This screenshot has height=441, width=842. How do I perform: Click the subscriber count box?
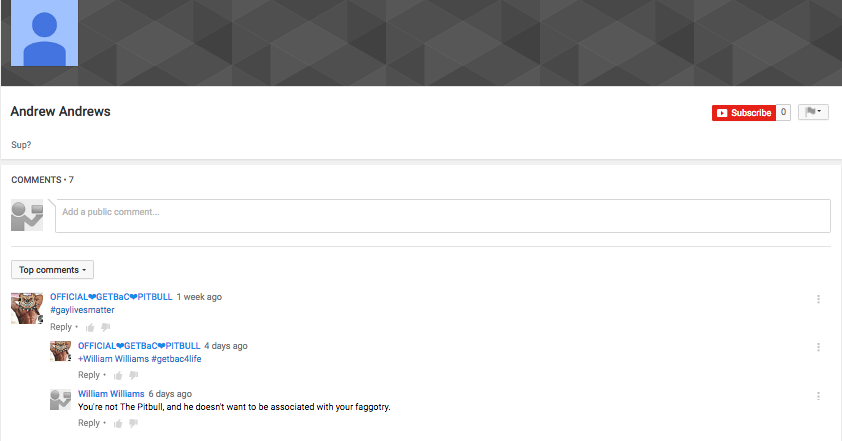tap(783, 112)
